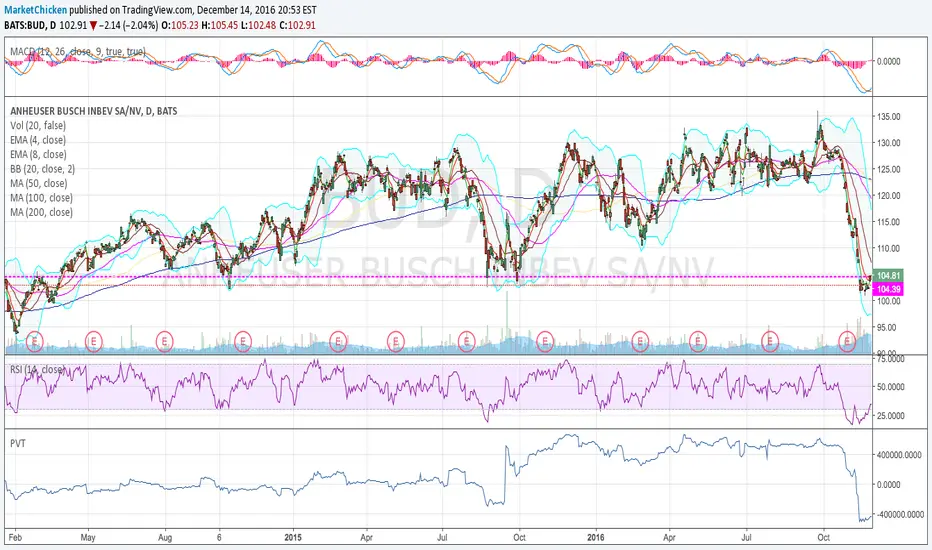The width and height of the screenshot is (932, 550).
Task: Click the 120.00 price axis value
Action: [889, 196]
